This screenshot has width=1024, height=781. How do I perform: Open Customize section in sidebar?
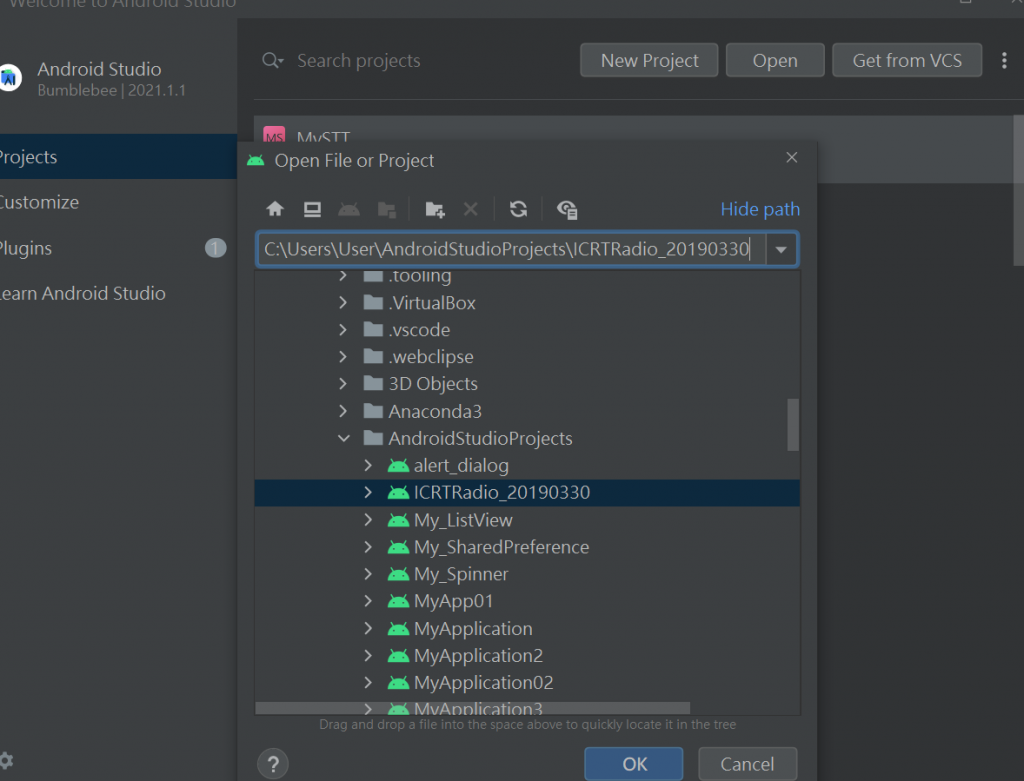click(x=118, y=202)
